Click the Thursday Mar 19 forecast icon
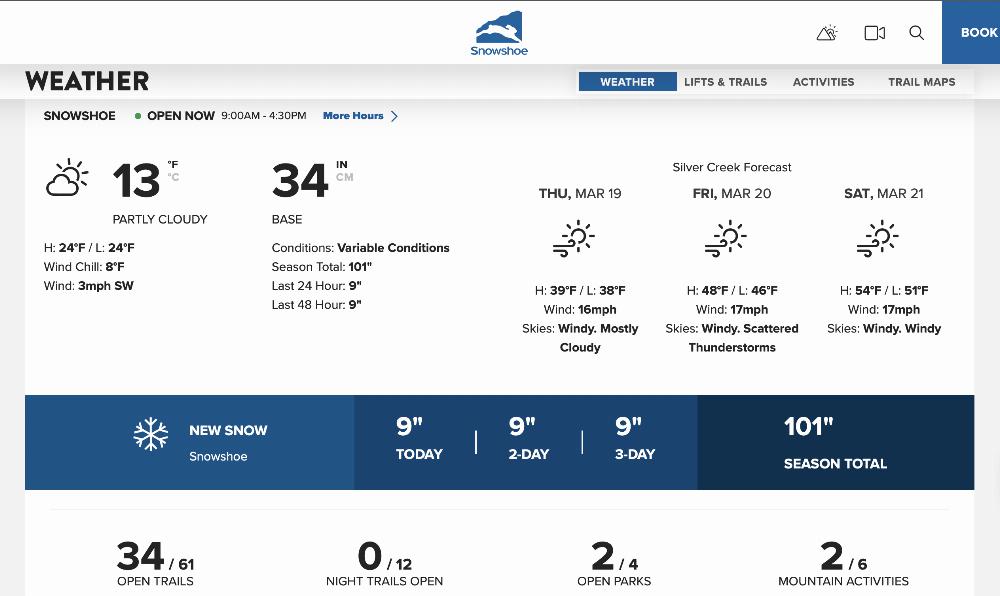The width and height of the screenshot is (1000, 596). coord(574,240)
